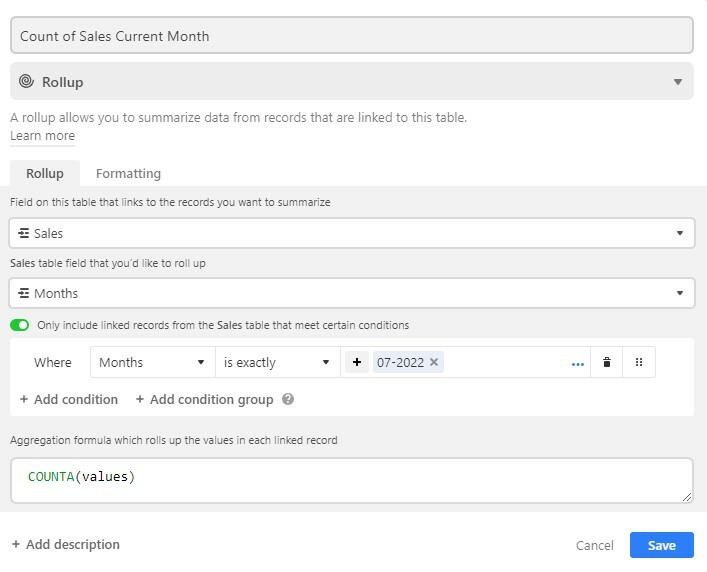This screenshot has width=707, height=572.
Task: Click the plus button to add a linked record value
Action: click(357, 362)
